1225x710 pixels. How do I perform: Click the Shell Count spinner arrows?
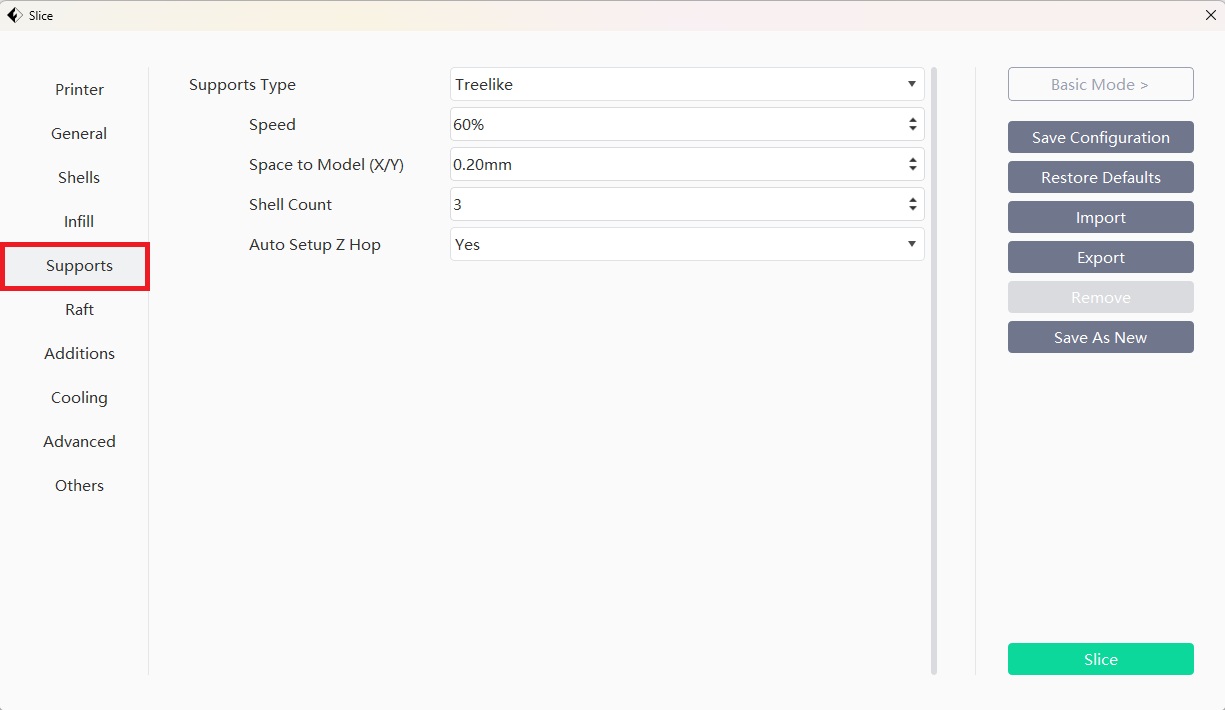[x=912, y=205]
